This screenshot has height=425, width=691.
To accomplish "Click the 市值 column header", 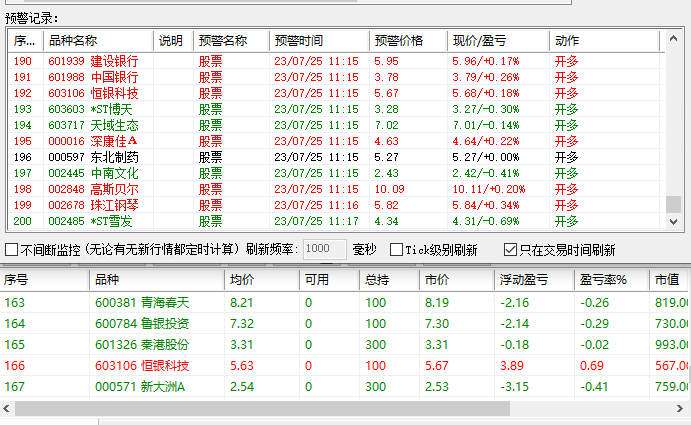I will click(x=668, y=280).
